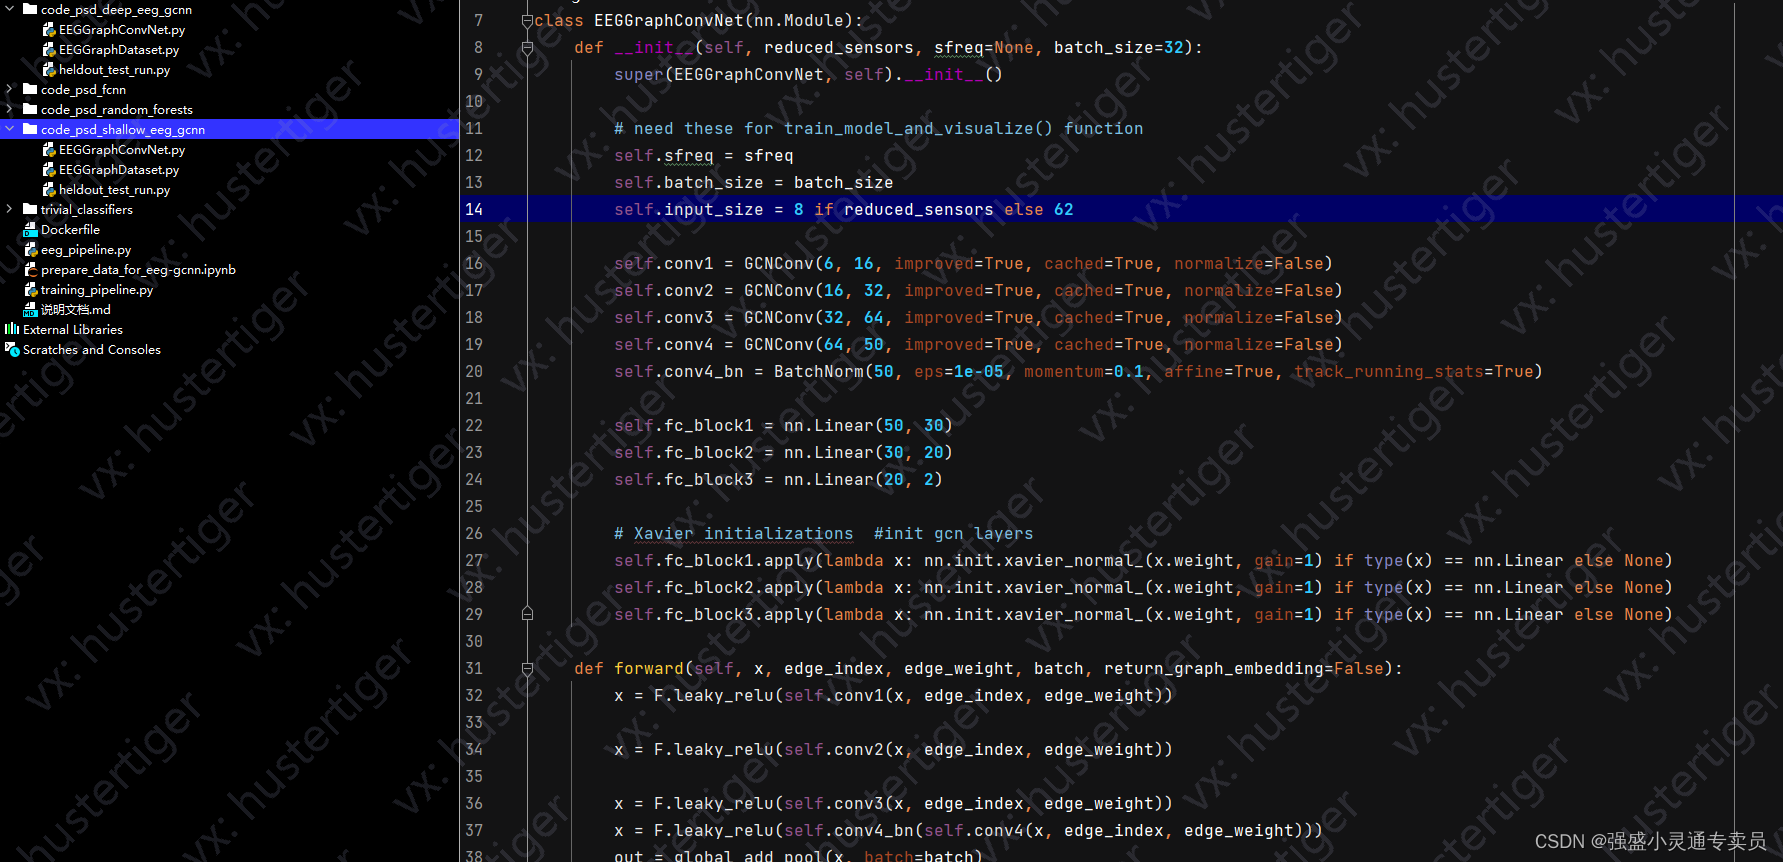Click the Scratches and Consoles icon
The image size is (1783, 862).
(12, 349)
